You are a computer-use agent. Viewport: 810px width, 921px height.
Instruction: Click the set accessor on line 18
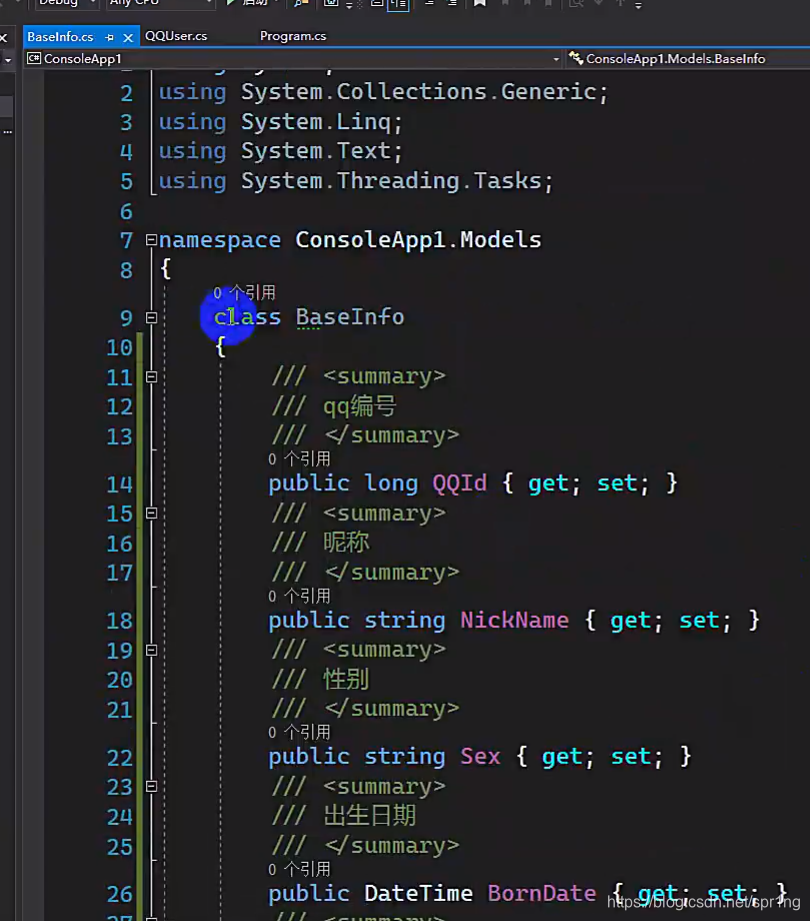click(x=699, y=620)
